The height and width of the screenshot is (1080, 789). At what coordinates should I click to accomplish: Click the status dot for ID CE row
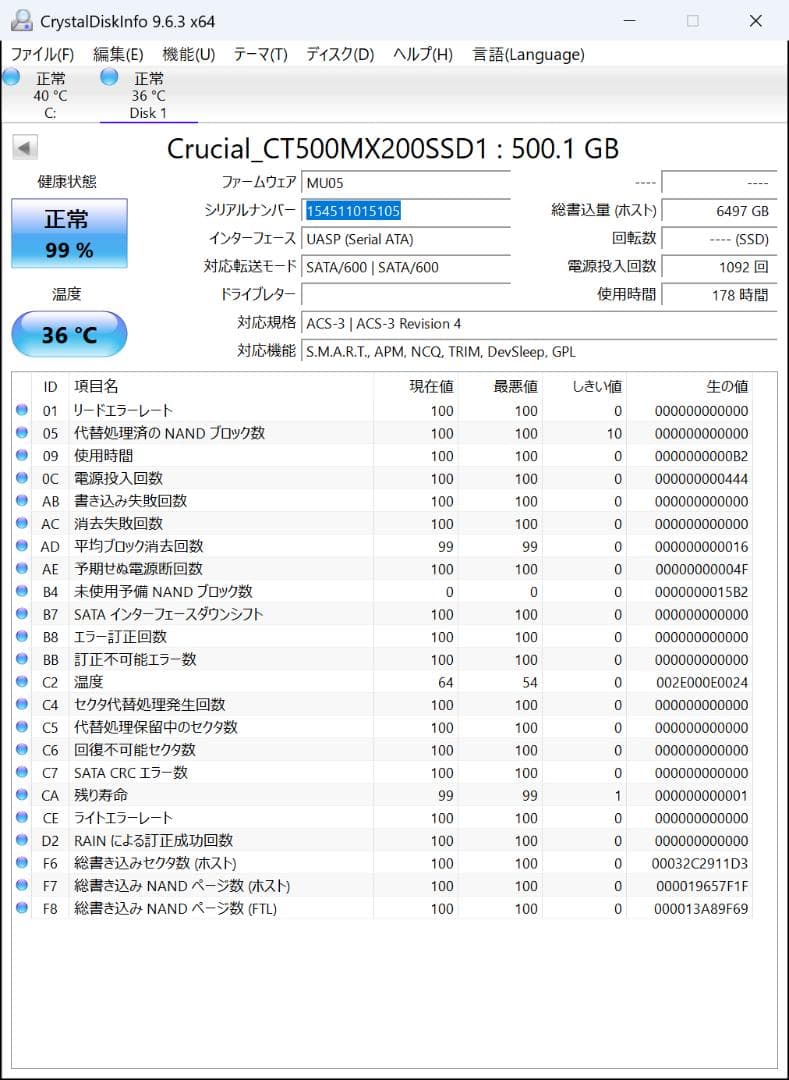point(21,818)
